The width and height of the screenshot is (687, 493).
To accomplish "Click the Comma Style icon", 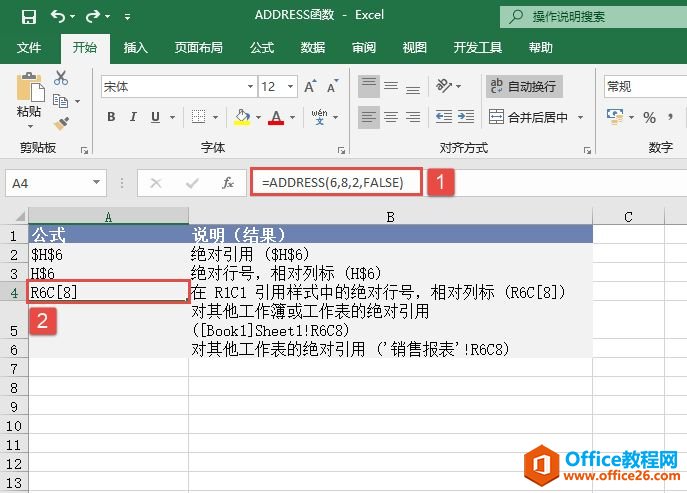I will (670, 117).
